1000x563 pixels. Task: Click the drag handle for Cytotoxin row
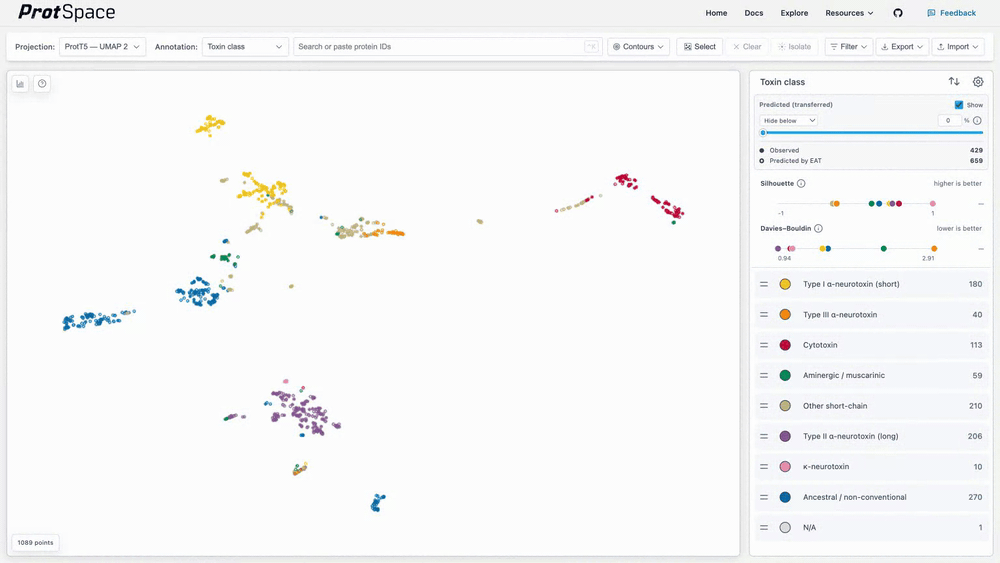pyautogui.click(x=764, y=345)
